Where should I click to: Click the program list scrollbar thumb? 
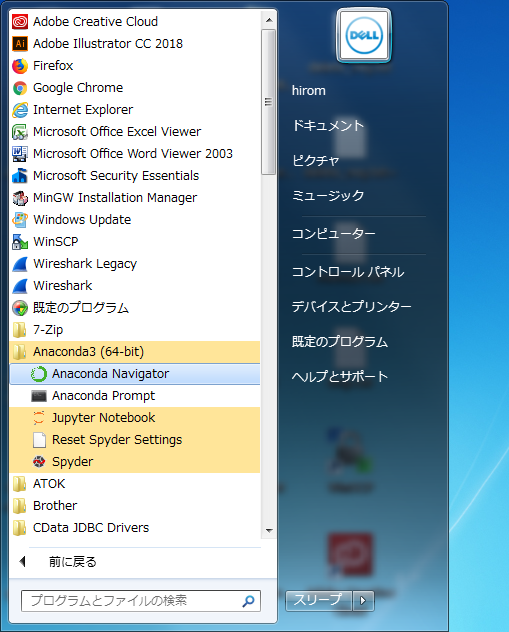(268, 102)
